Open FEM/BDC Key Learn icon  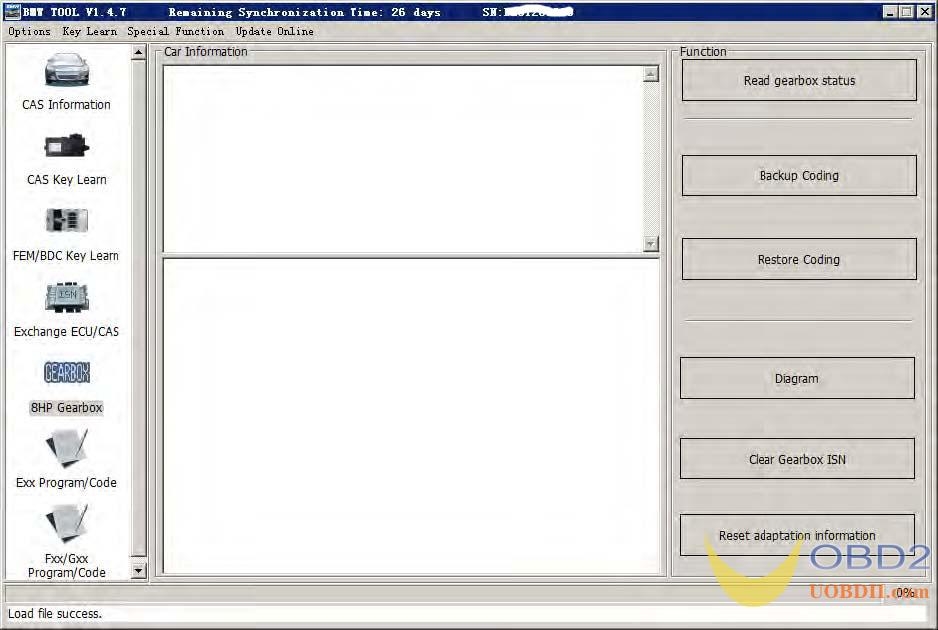click(67, 222)
